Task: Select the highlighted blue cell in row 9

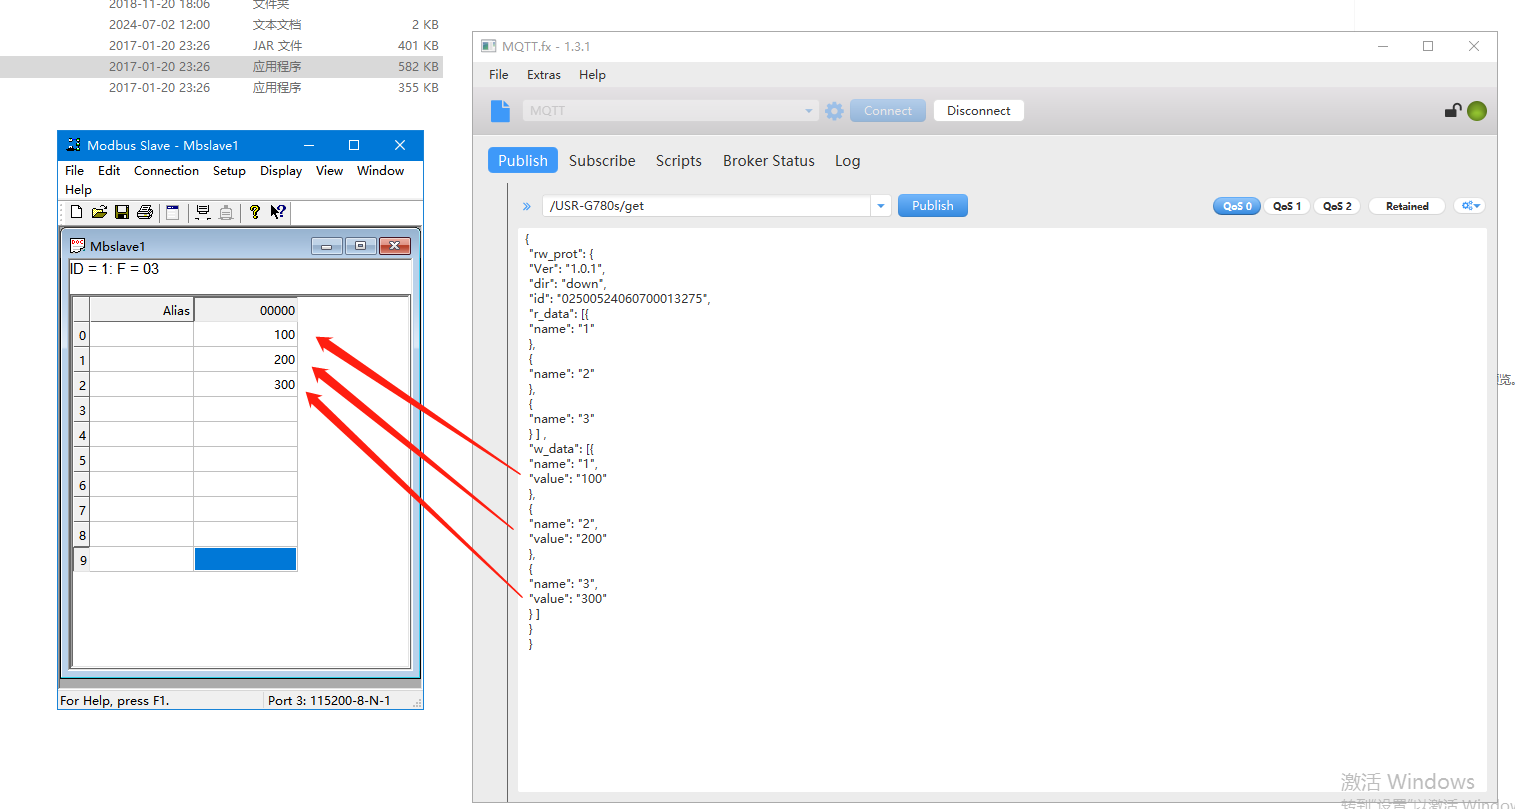Action: [245, 559]
